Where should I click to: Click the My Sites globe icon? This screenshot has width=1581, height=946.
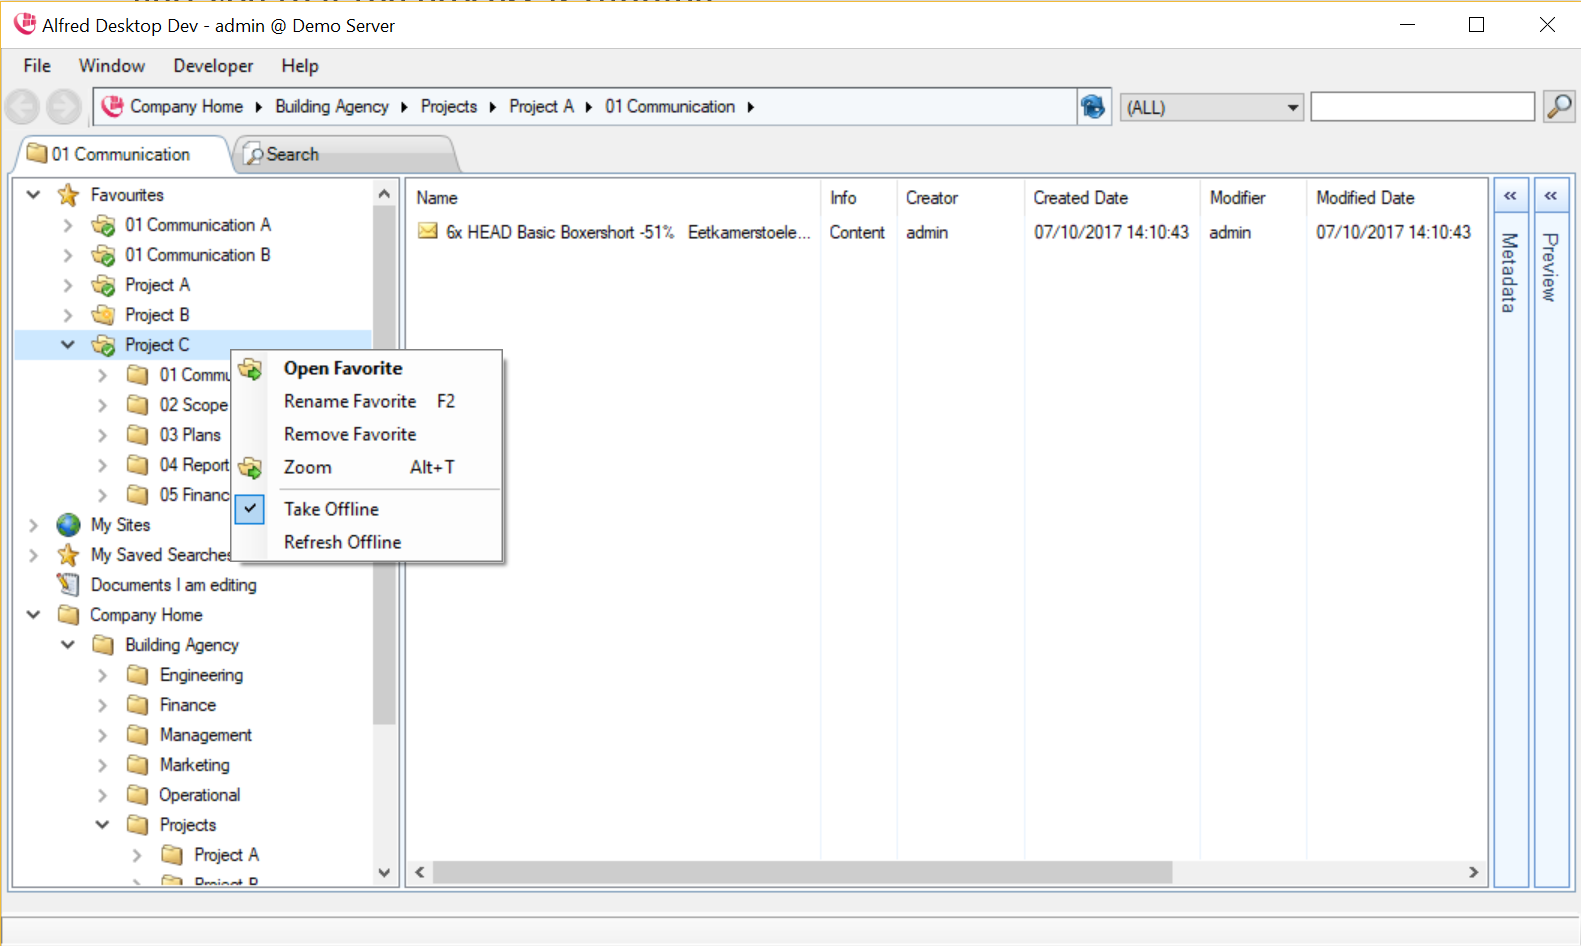pos(68,525)
